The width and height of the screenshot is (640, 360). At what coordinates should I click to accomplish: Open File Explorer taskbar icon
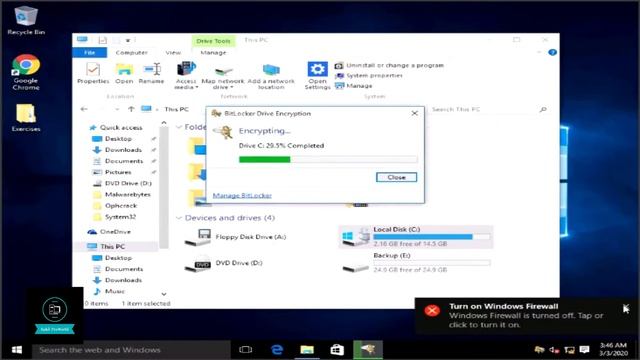[x=307, y=350]
